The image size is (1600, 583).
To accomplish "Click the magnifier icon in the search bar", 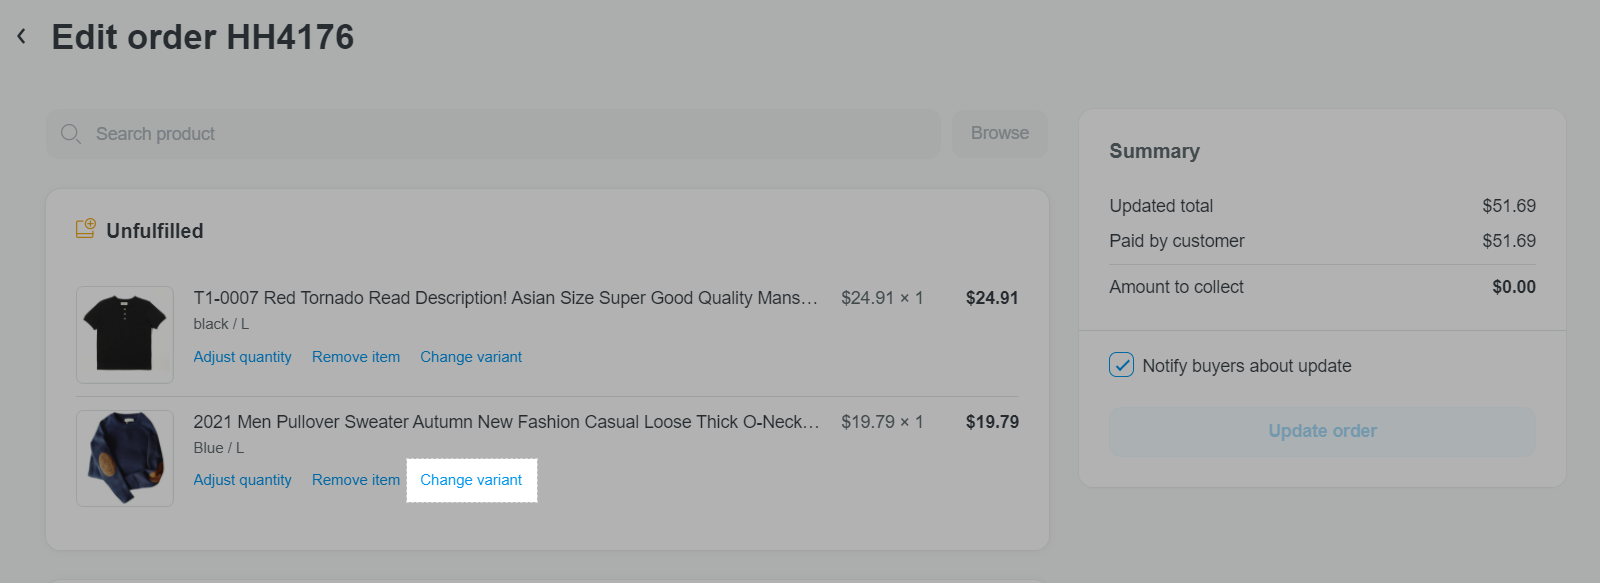I will pos(70,134).
